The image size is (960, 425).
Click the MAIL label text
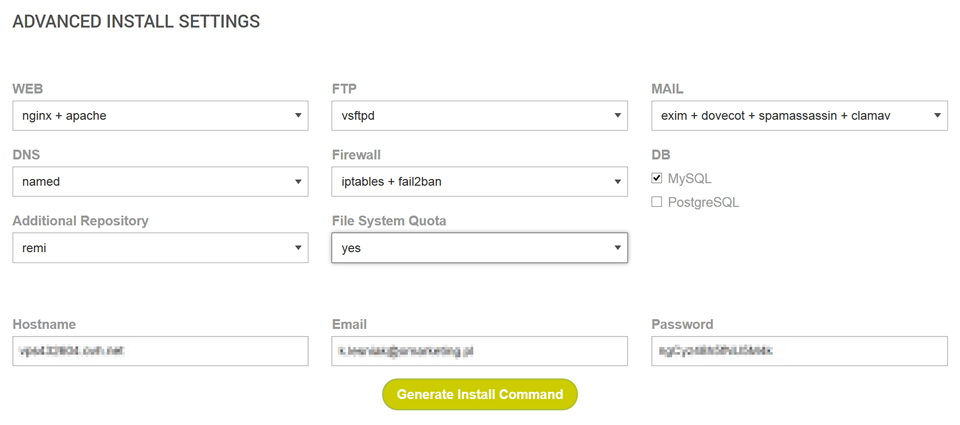(667, 89)
